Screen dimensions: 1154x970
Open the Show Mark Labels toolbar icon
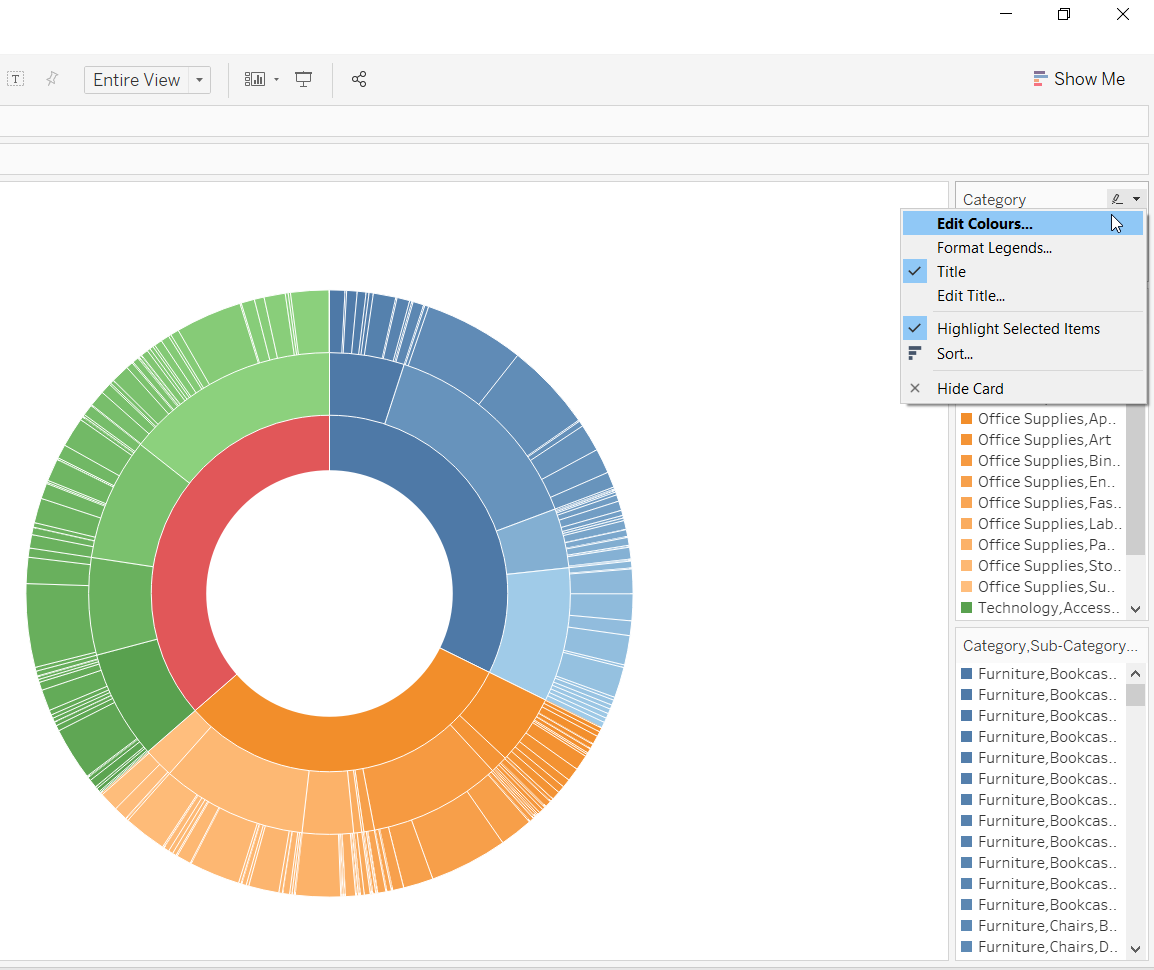point(253,78)
